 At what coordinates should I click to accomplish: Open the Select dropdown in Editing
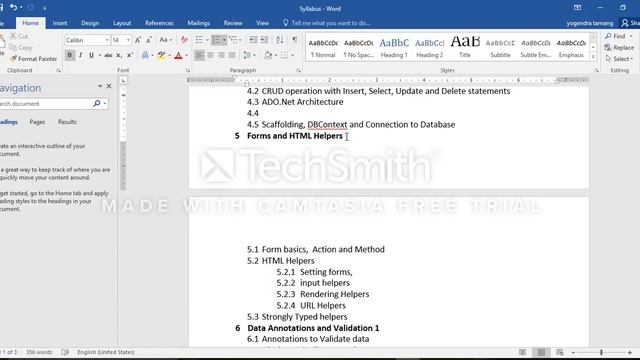pyautogui.click(x=620, y=59)
